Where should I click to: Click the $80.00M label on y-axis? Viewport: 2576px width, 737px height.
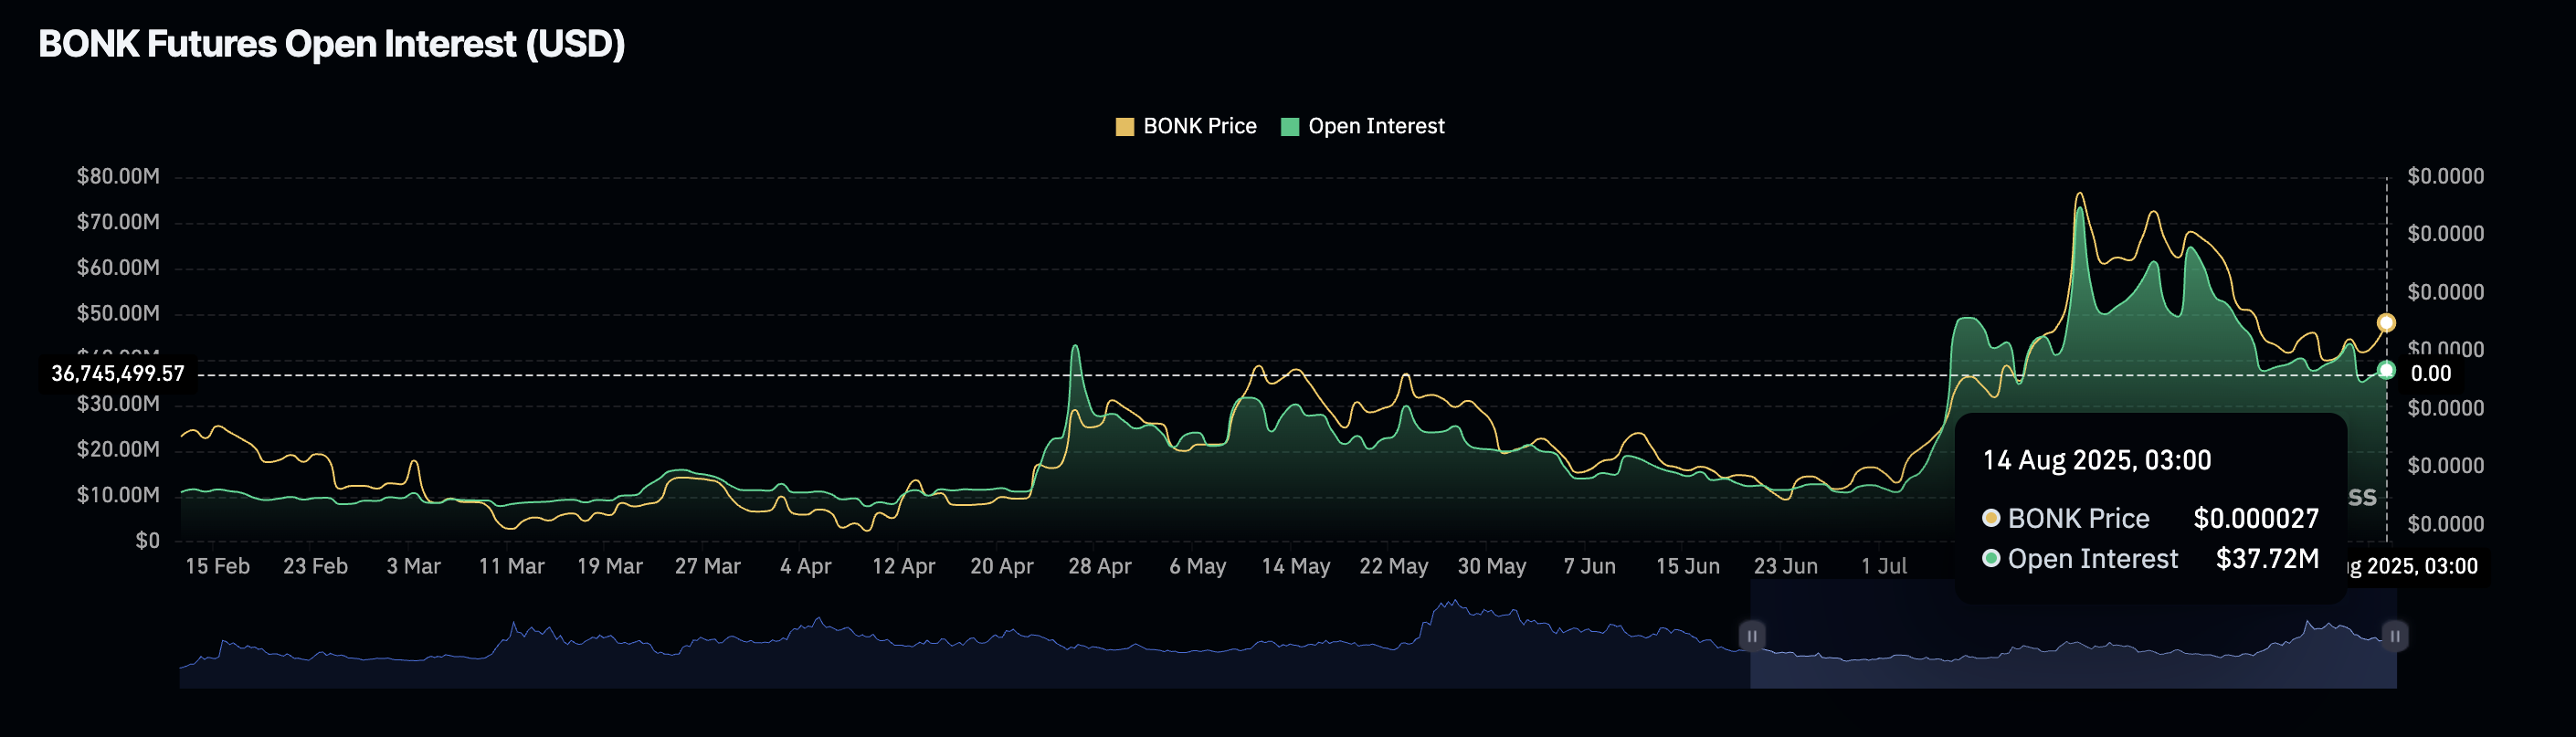point(118,177)
